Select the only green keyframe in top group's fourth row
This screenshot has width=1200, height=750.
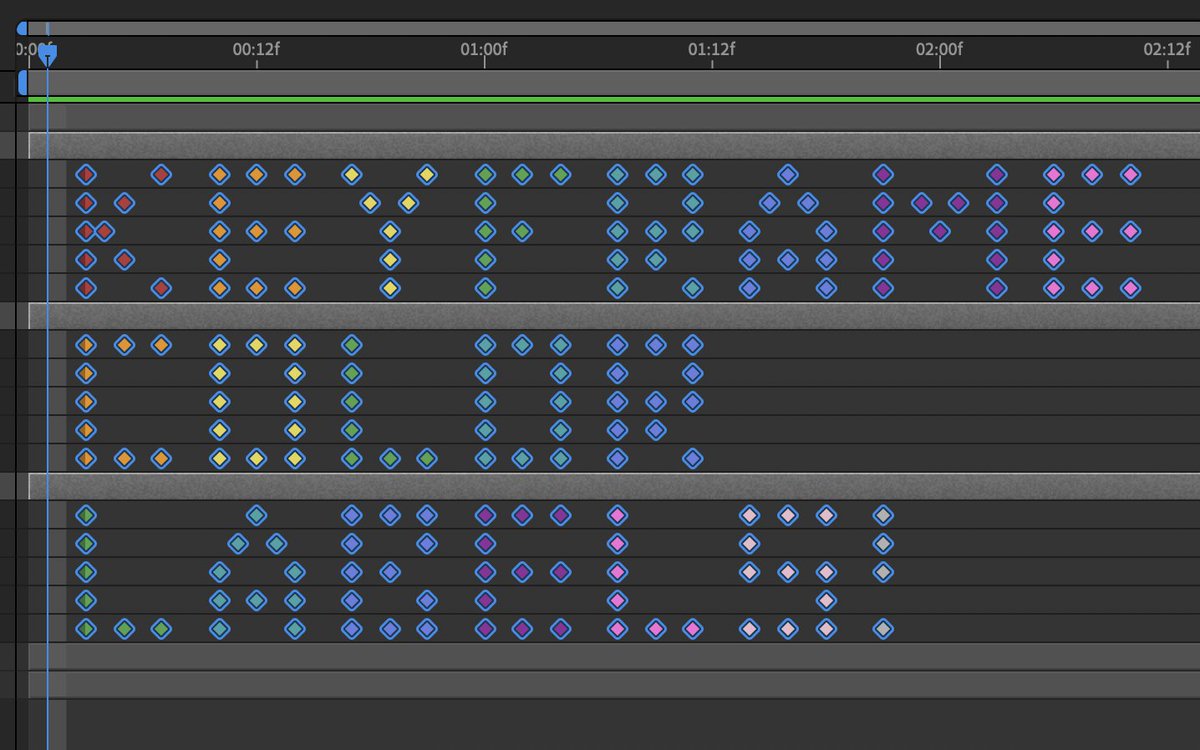485,260
